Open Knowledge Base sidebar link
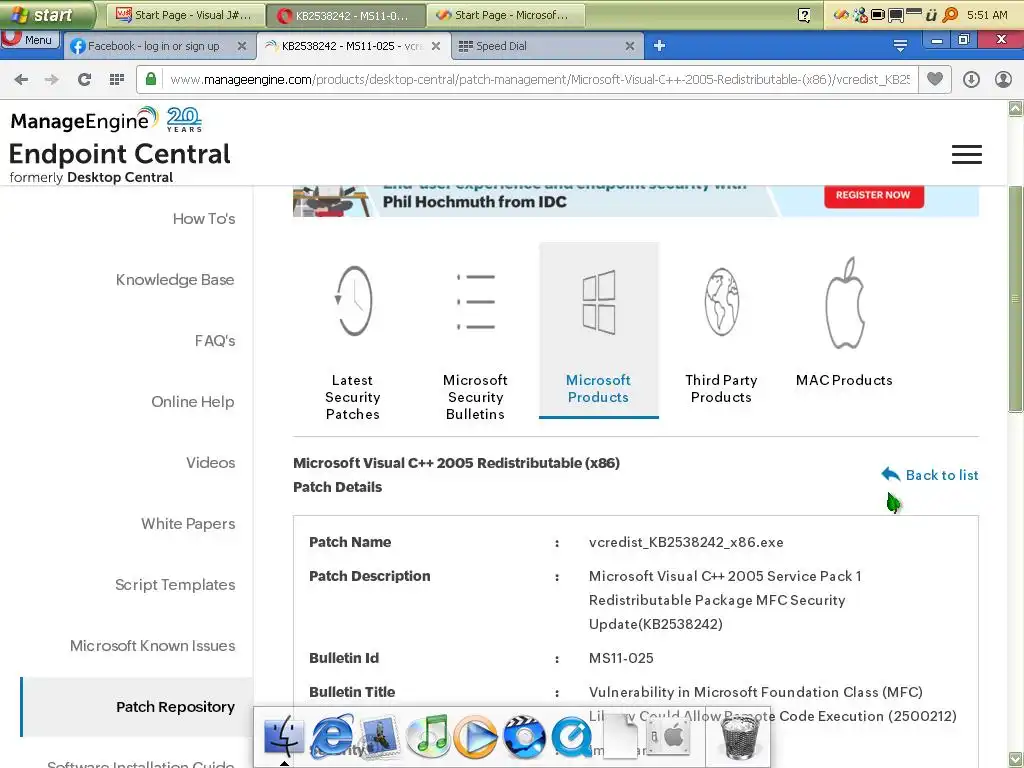Viewport: 1024px width, 768px height. point(175,280)
